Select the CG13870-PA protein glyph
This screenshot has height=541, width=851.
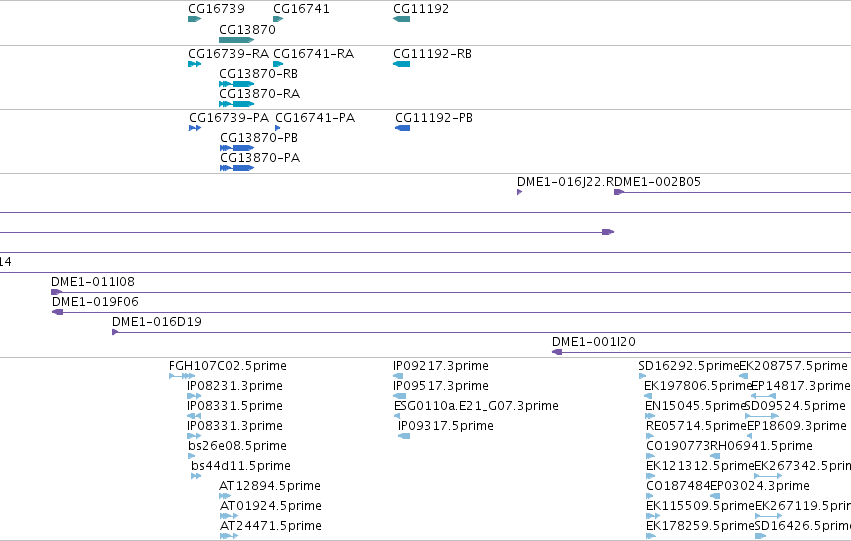[237, 168]
